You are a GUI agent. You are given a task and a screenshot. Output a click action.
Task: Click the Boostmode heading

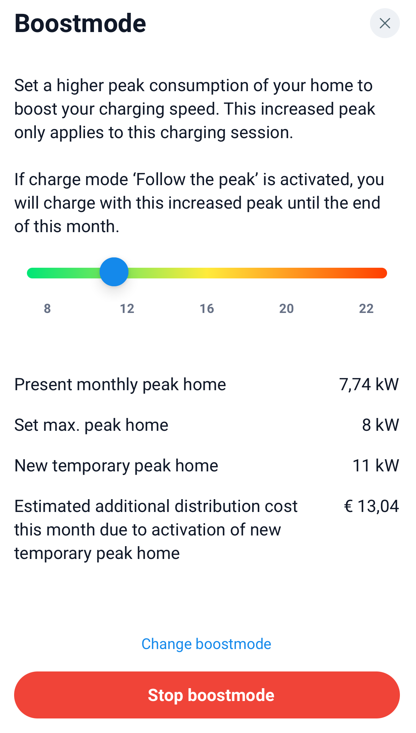click(x=80, y=23)
